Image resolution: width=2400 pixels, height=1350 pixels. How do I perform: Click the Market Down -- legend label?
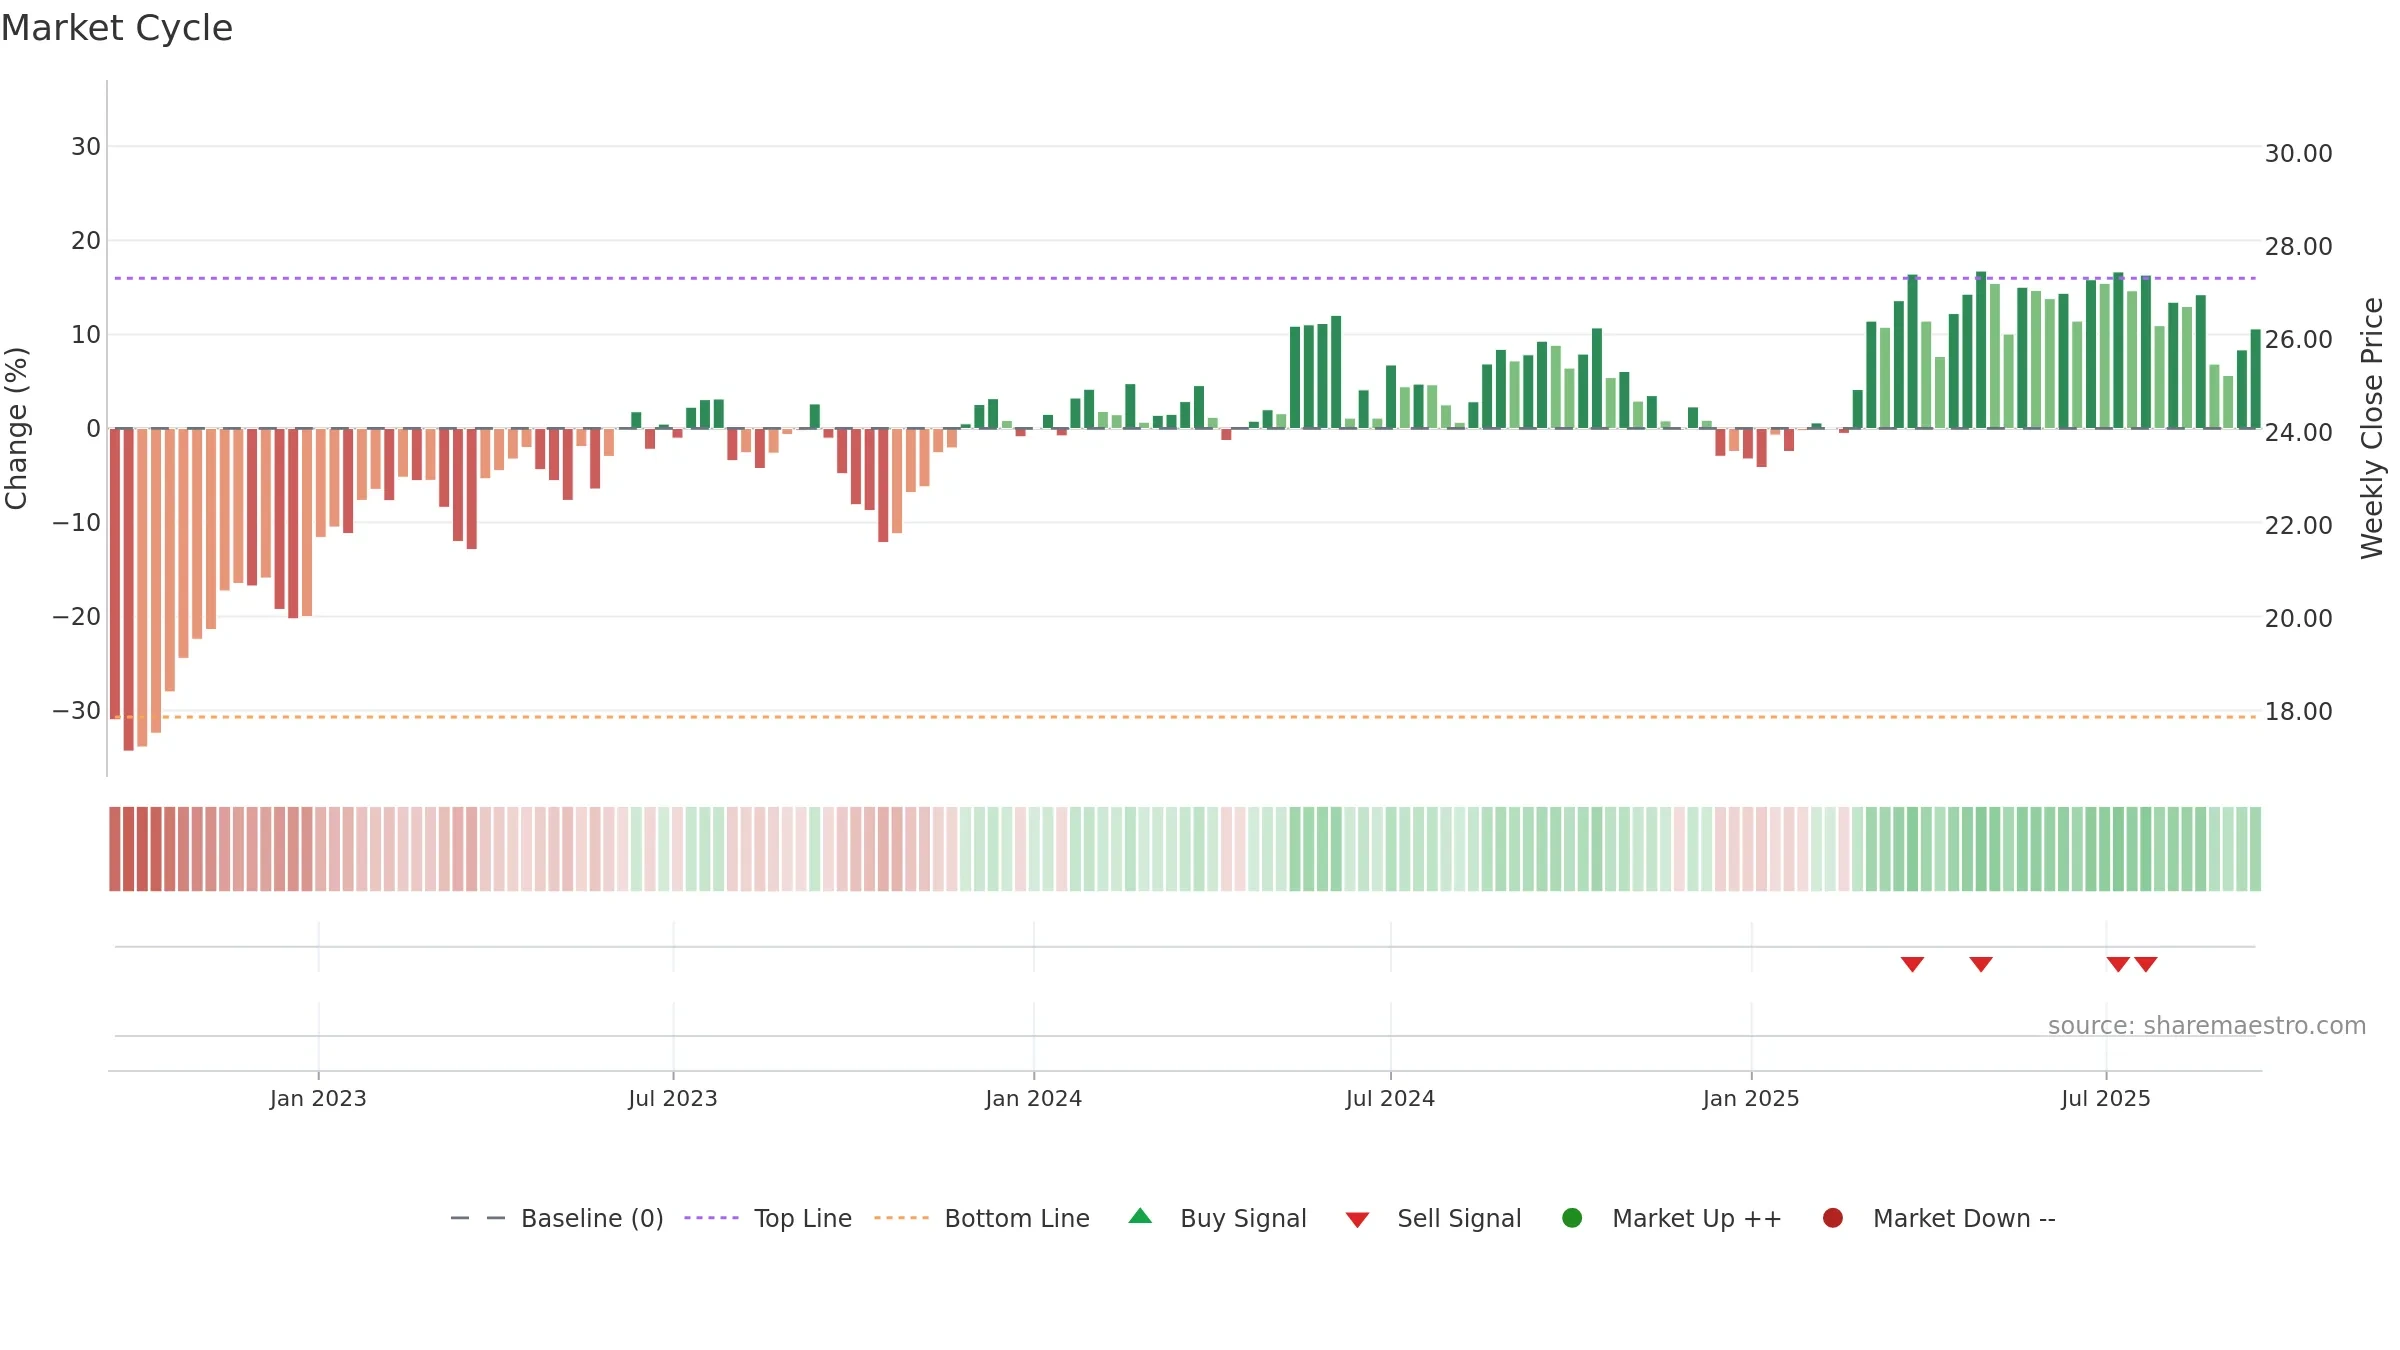[x=1964, y=1218]
